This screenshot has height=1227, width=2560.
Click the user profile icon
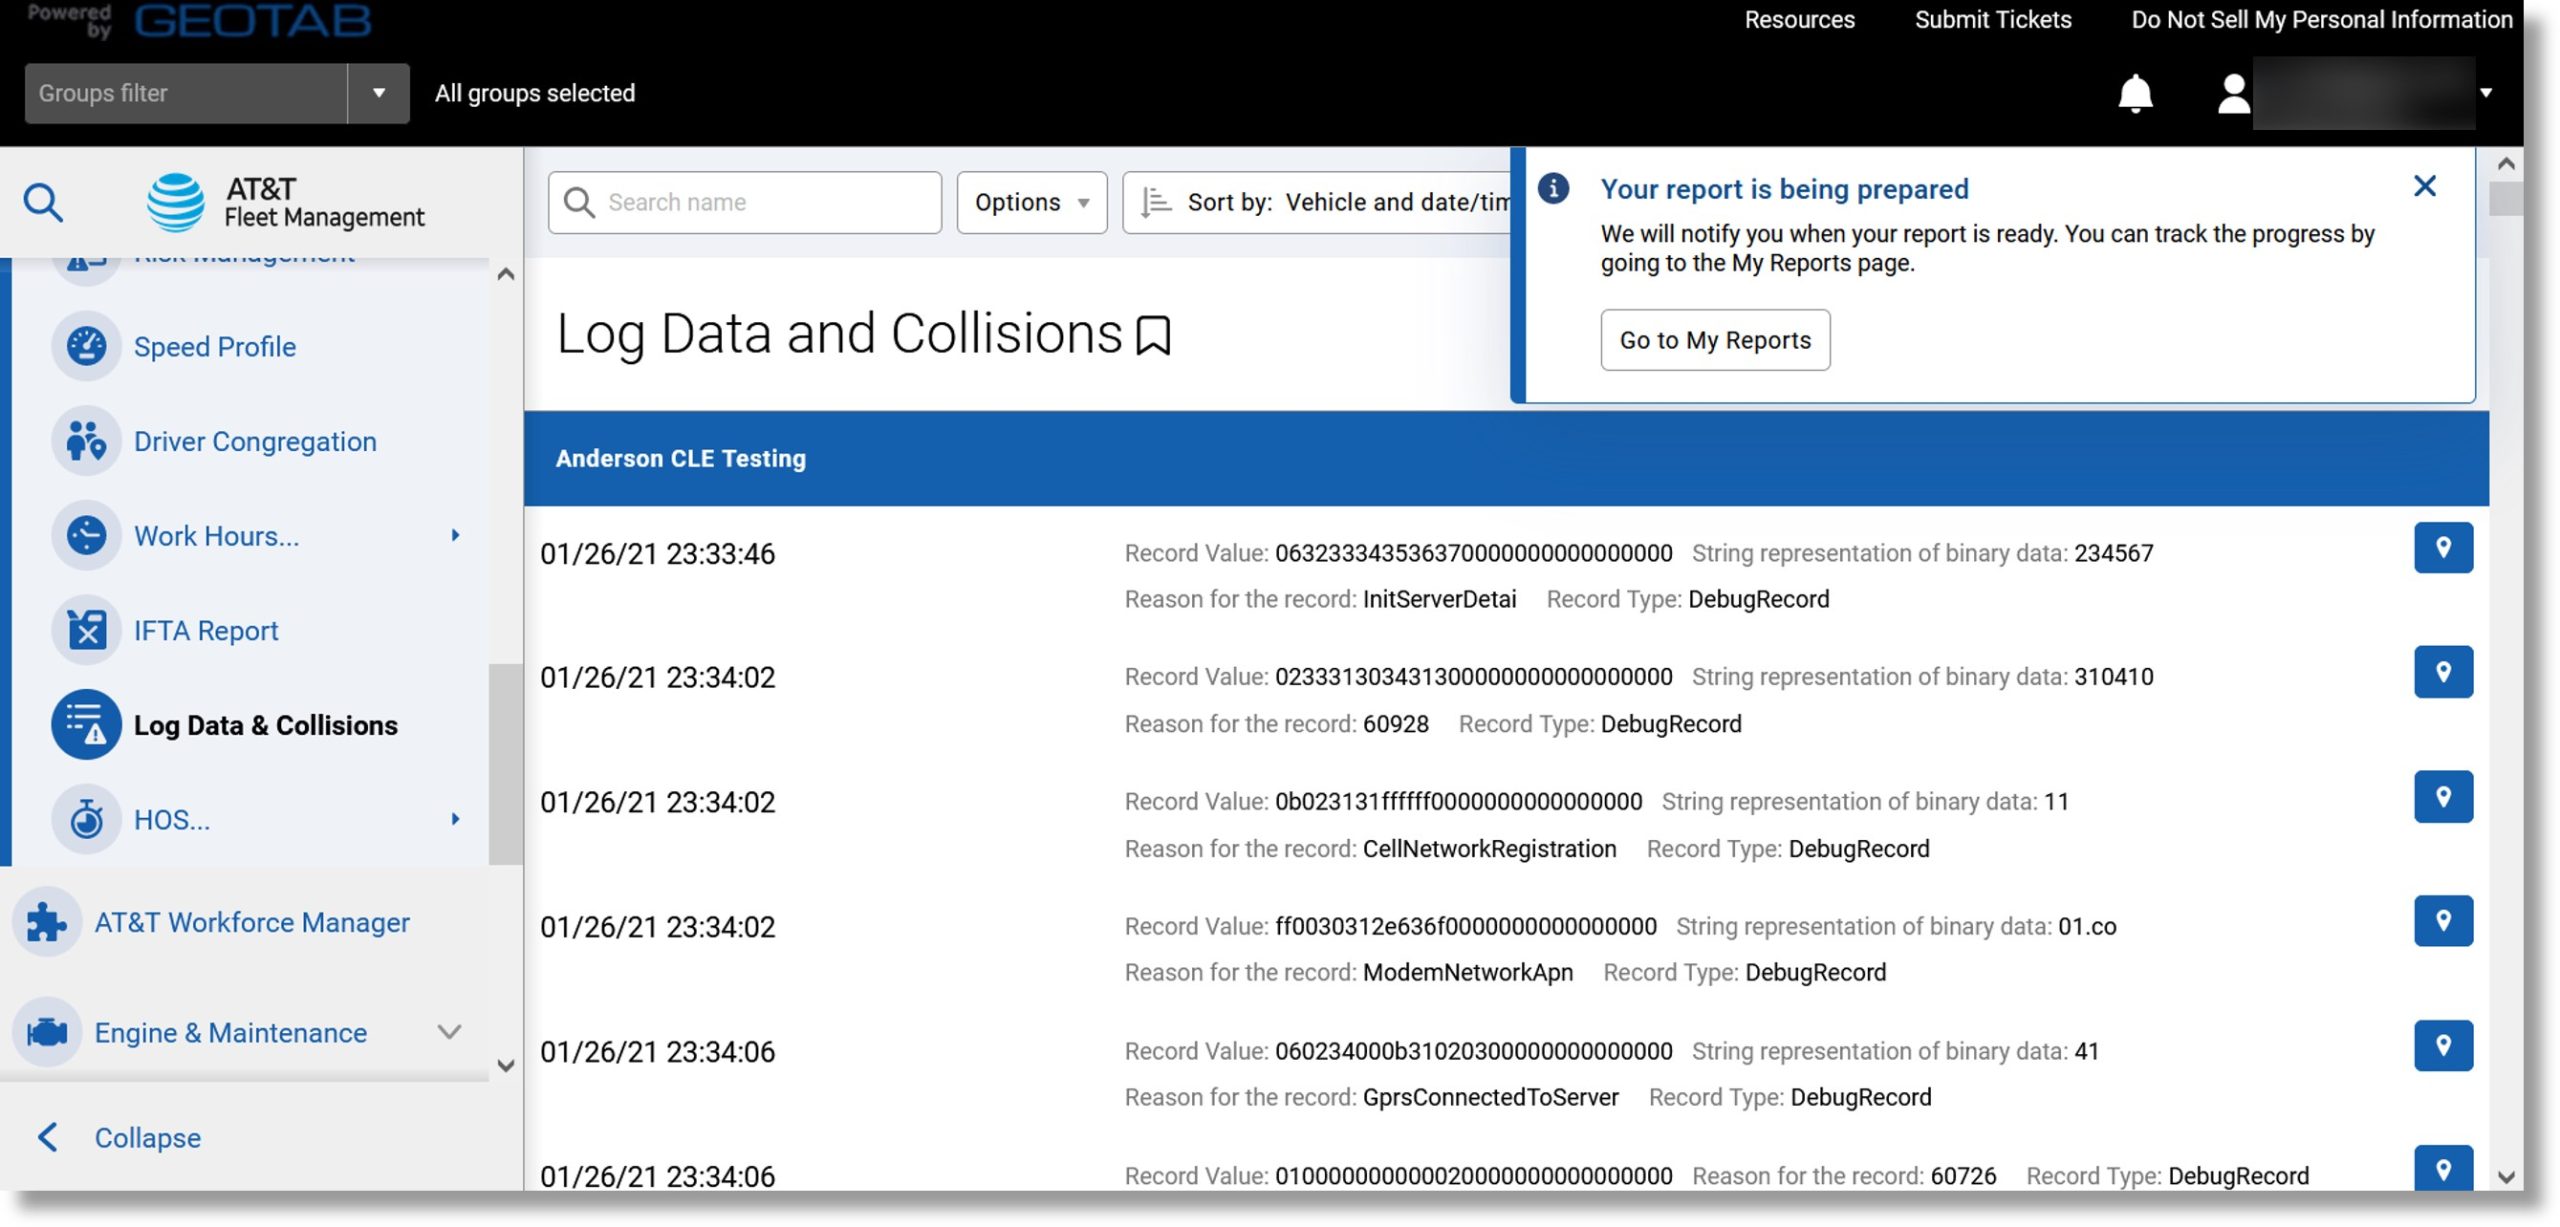[2233, 93]
